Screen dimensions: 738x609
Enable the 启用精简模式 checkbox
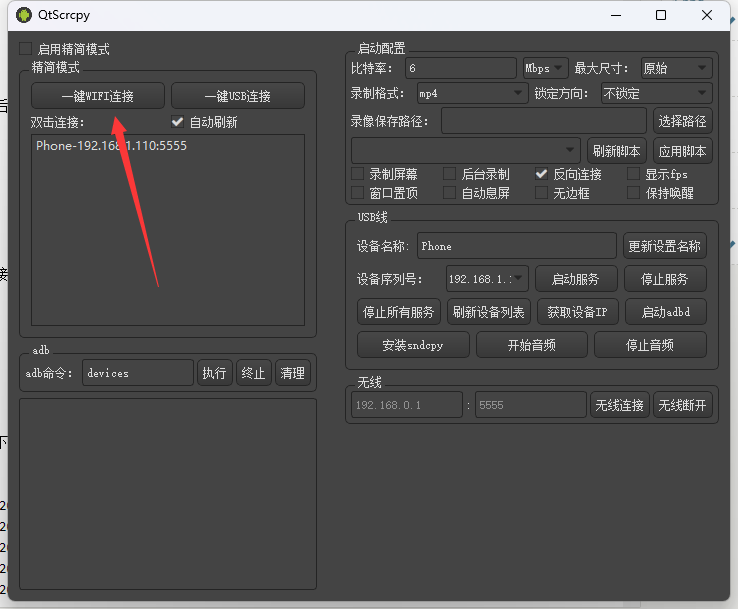25,48
